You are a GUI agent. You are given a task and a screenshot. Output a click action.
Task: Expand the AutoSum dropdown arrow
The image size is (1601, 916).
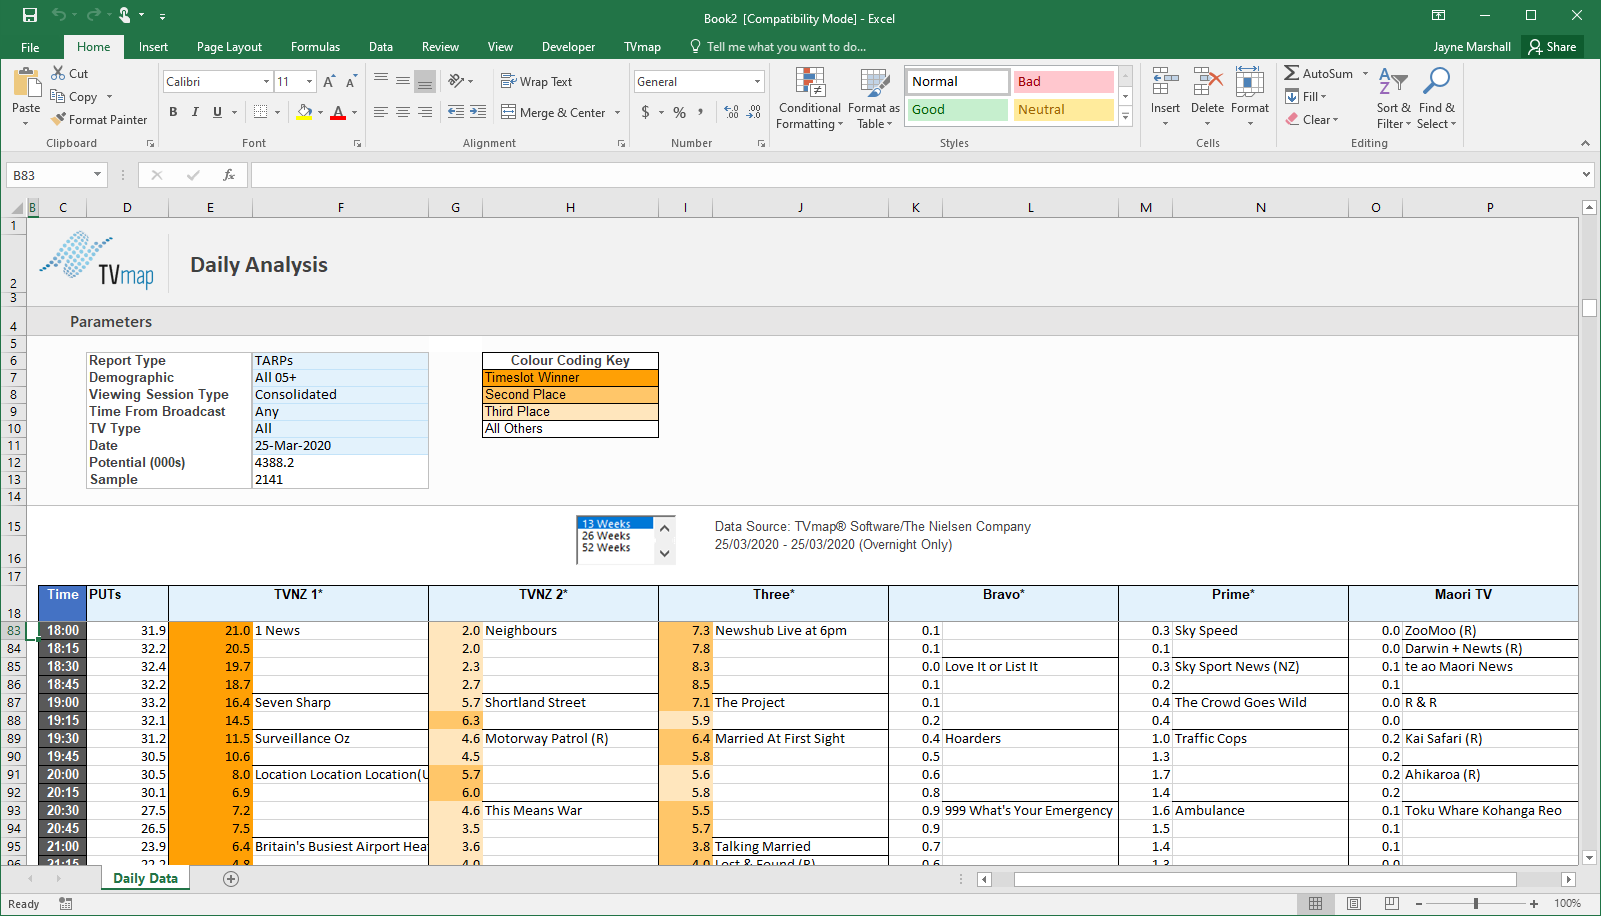[x=1365, y=73]
